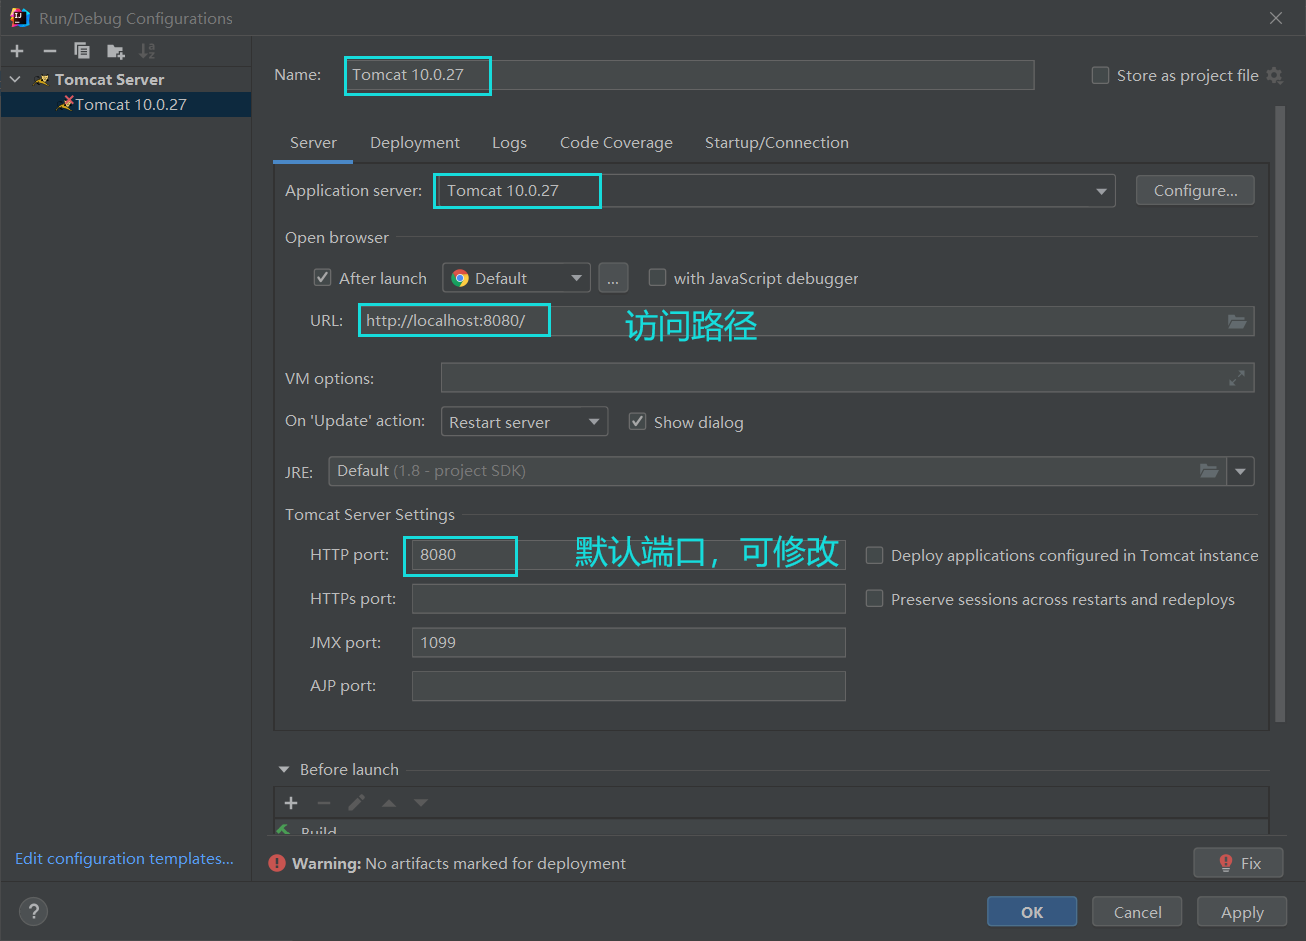Image resolution: width=1306 pixels, height=941 pixels.
Task: Open Edit configuration templates link
Action: click(124, 858)
